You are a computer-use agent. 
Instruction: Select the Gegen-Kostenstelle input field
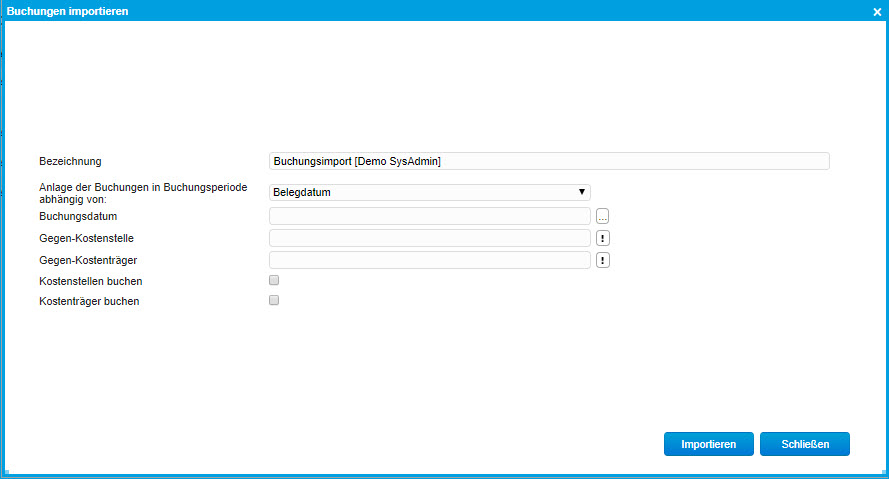(430, 238)
